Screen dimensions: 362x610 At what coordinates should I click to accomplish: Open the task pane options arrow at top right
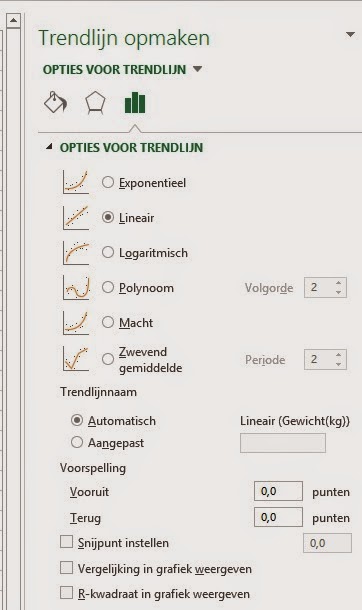tap(350, 35)
